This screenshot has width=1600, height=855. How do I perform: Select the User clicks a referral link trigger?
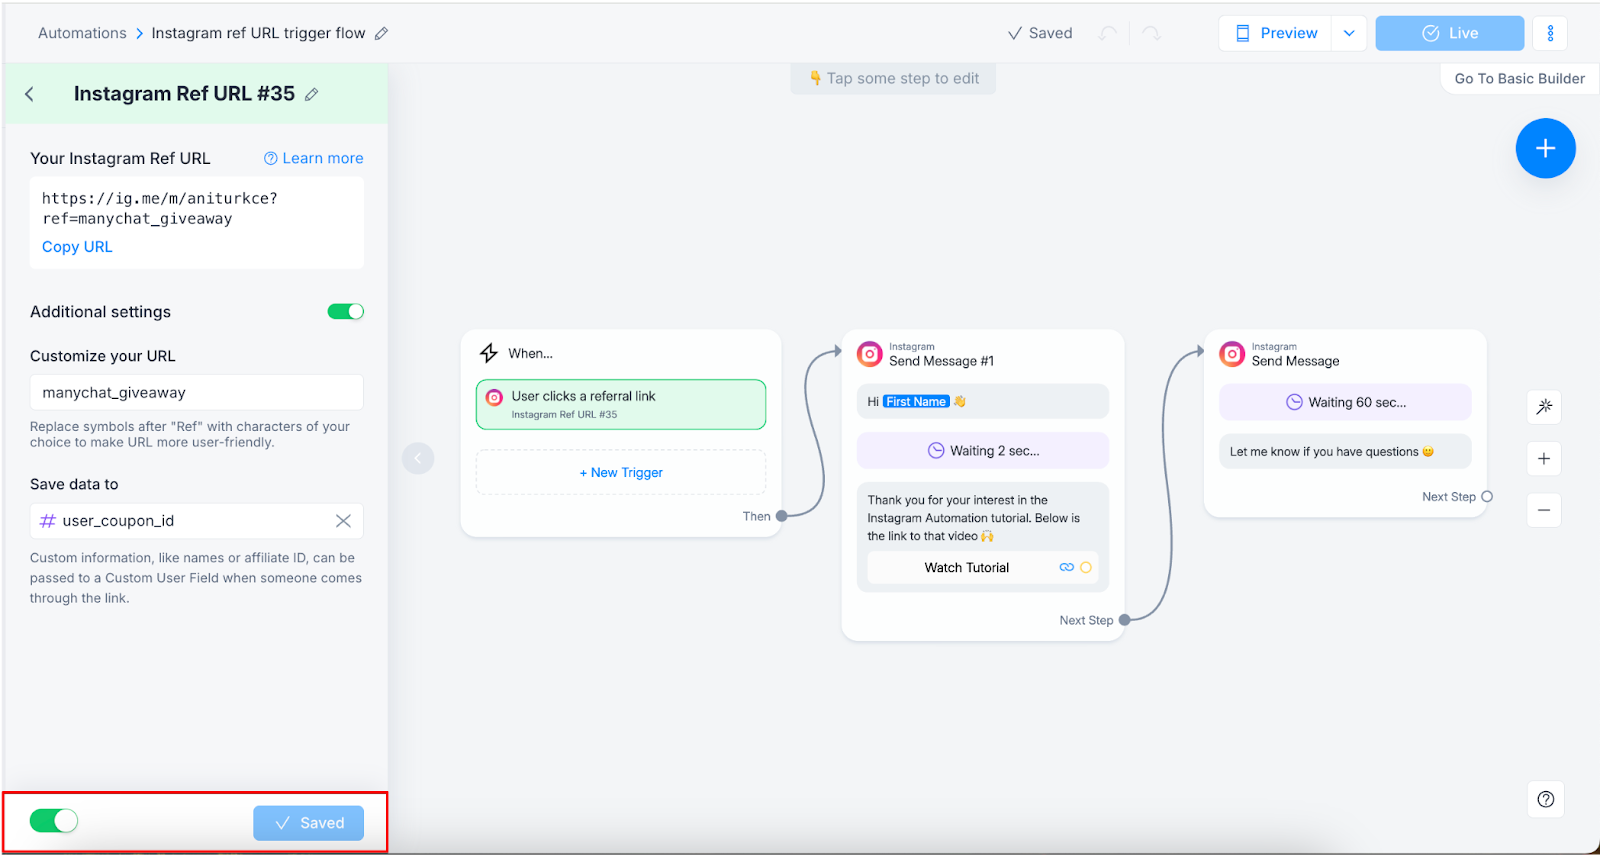click(x=621, y=404)
